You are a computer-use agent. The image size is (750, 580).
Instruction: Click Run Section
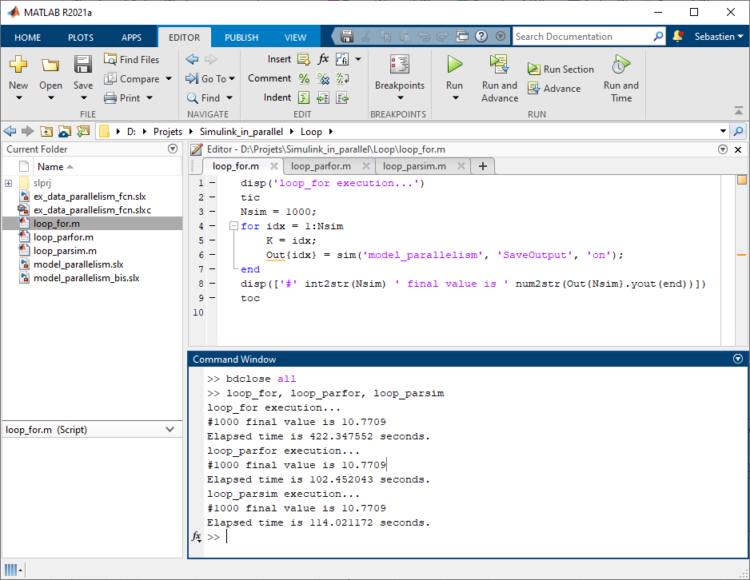click(x=561, y=69)
